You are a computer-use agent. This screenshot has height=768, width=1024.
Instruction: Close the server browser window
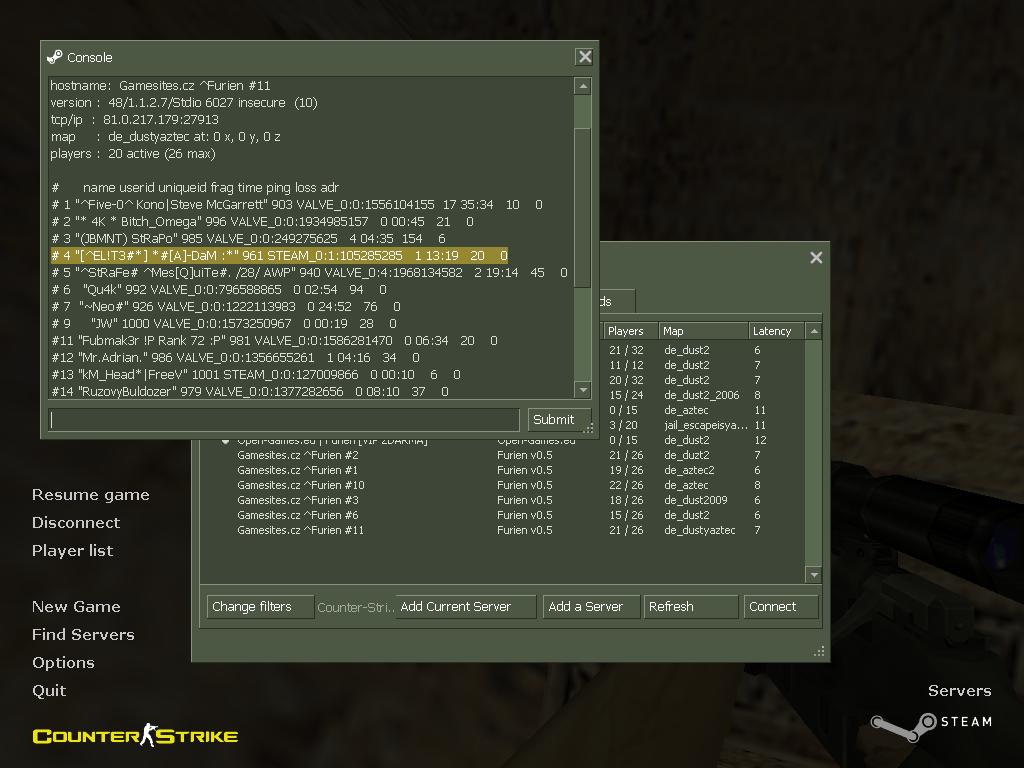point(816,257)
